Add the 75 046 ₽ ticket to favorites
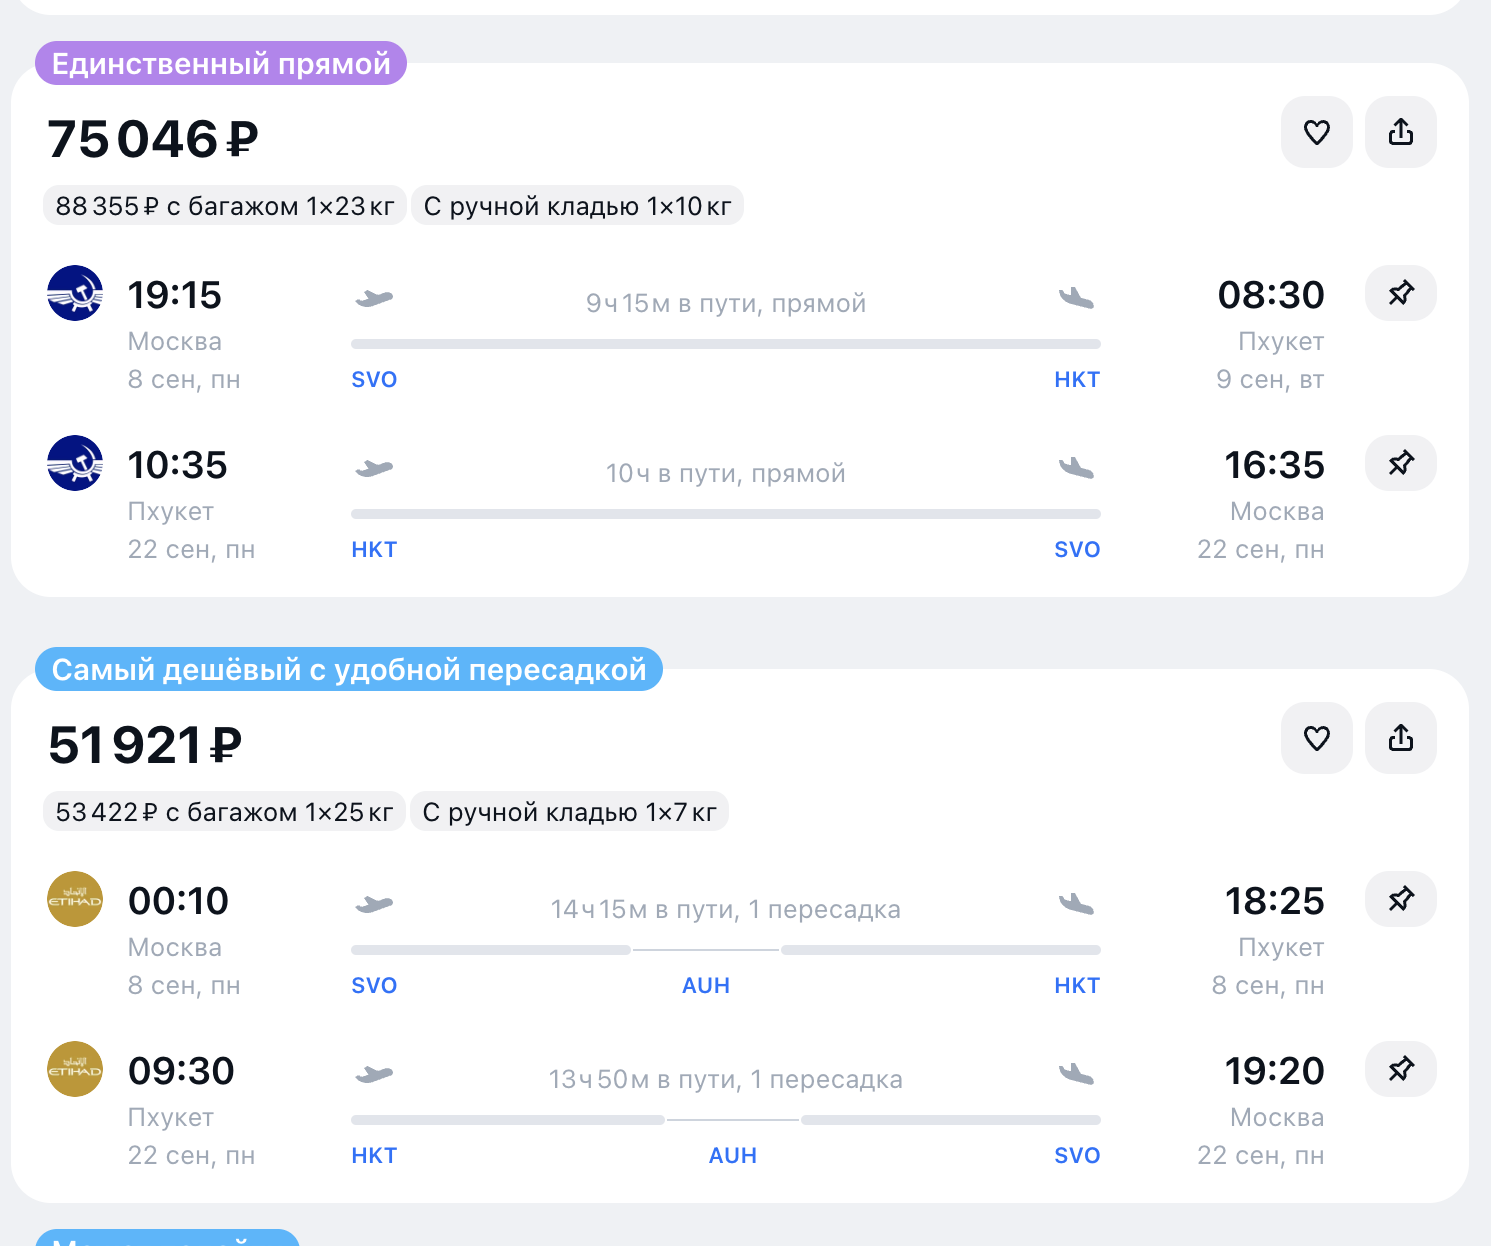 pos(1316,132)
